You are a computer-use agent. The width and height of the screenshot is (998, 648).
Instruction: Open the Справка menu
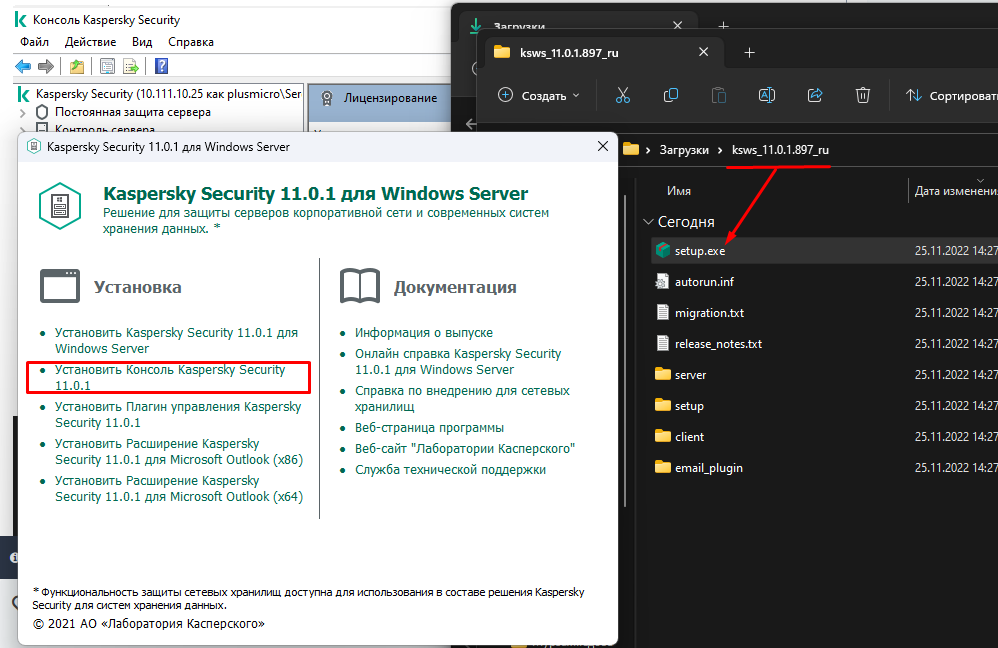click(191, 42)
